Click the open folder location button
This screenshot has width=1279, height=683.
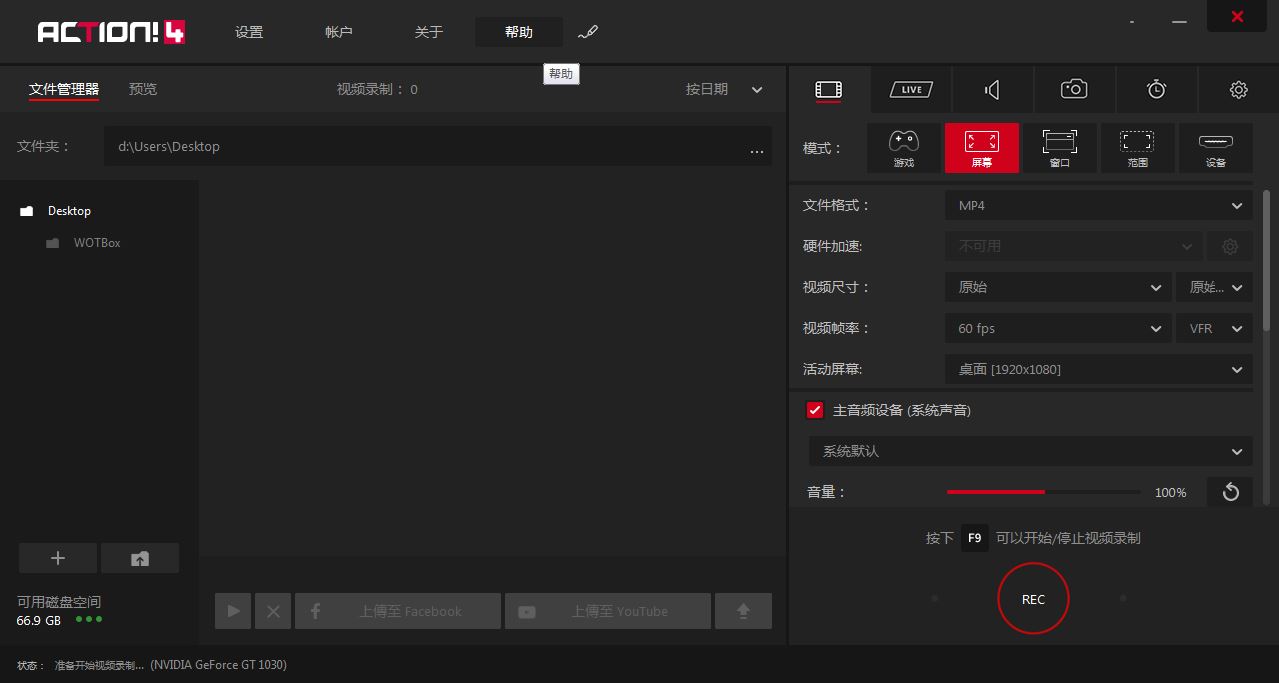pos(140,558)
